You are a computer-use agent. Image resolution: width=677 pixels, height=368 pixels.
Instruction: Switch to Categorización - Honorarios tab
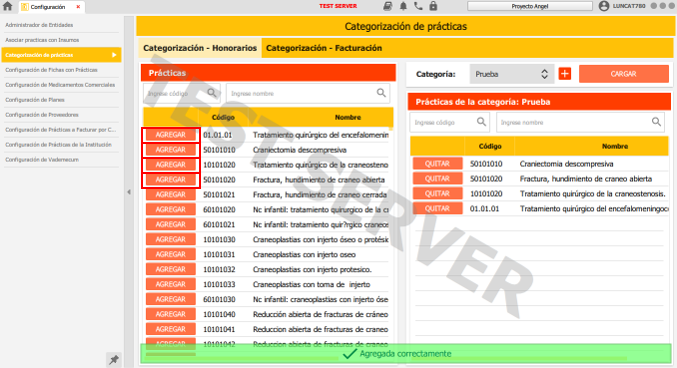coord(200,48)
